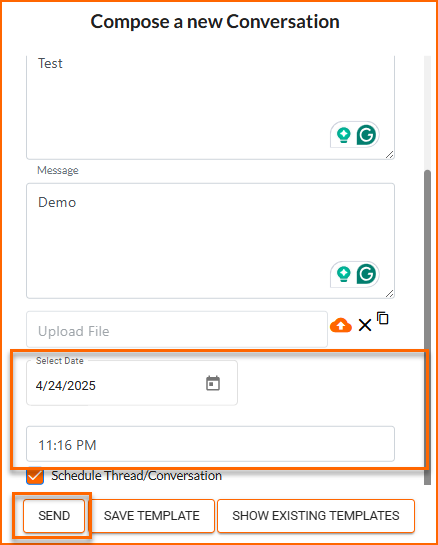Clear the uploaded file with X icon
The height and width of the screenshot is (545, 438).
tap(365, 326)
